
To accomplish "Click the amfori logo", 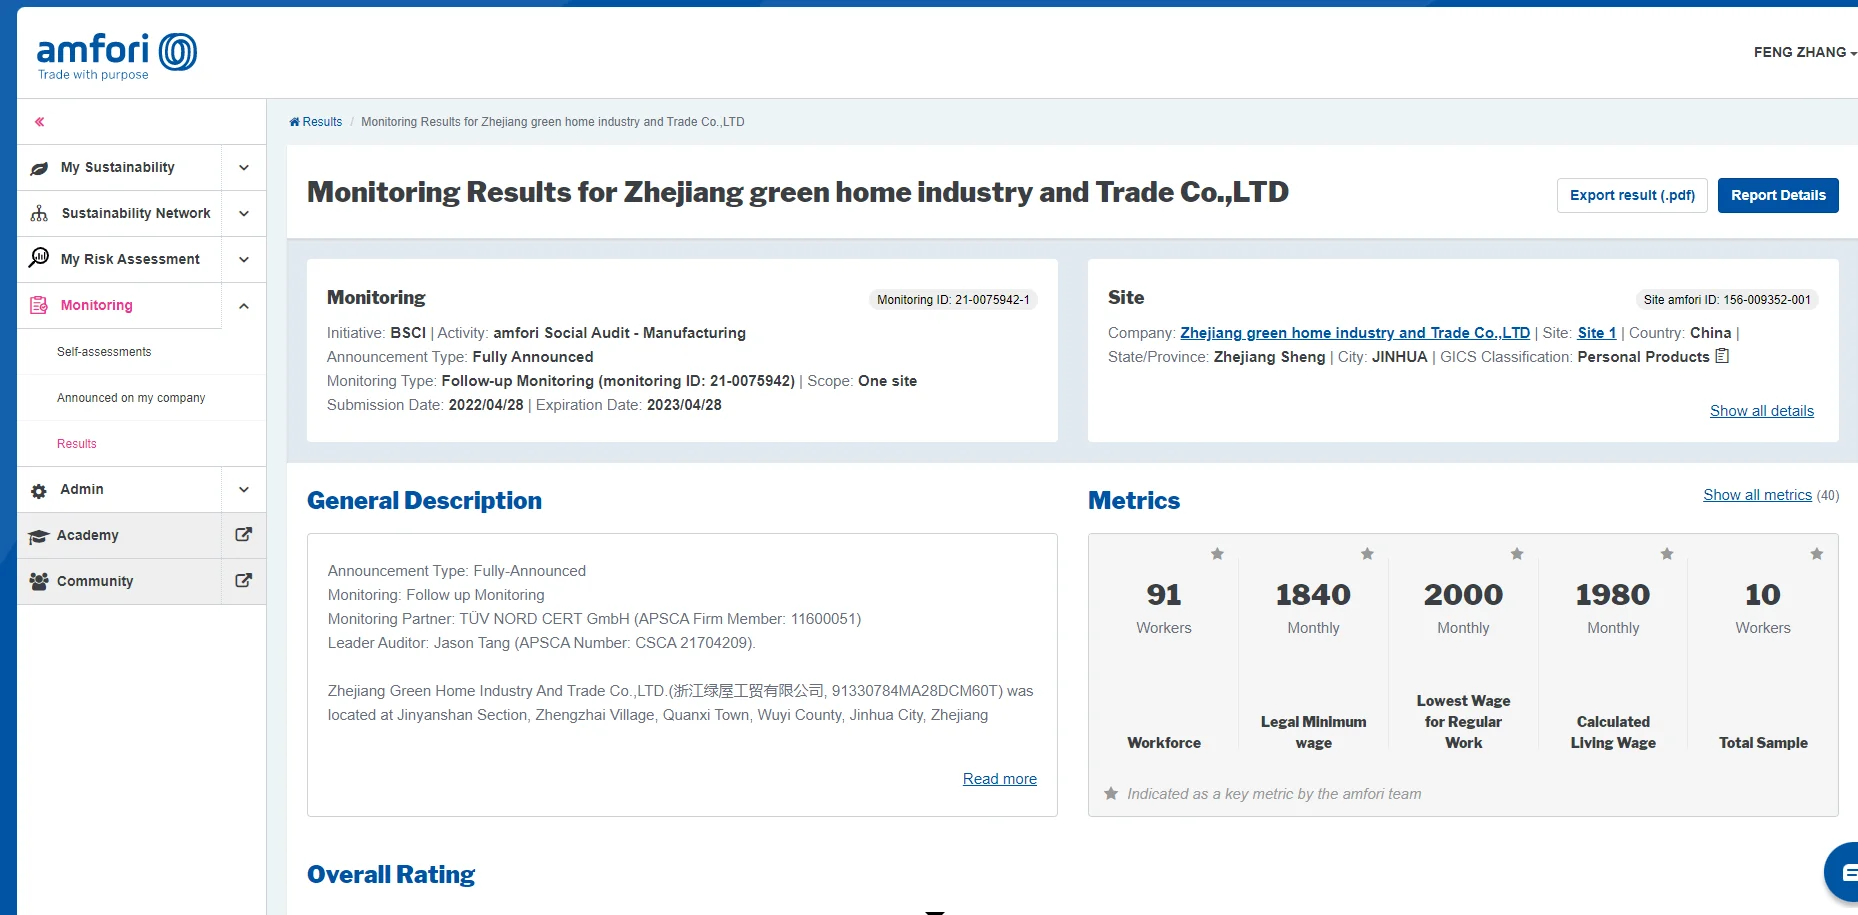I will pos(116,56).
